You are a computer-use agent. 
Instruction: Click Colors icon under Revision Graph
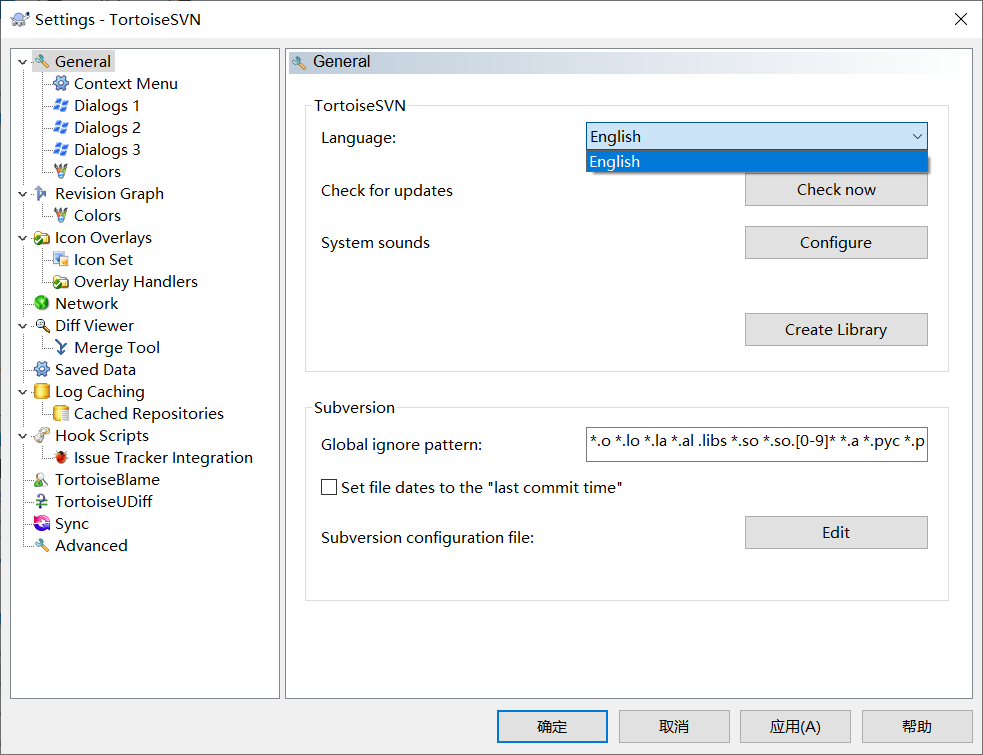tap(61, 215)
